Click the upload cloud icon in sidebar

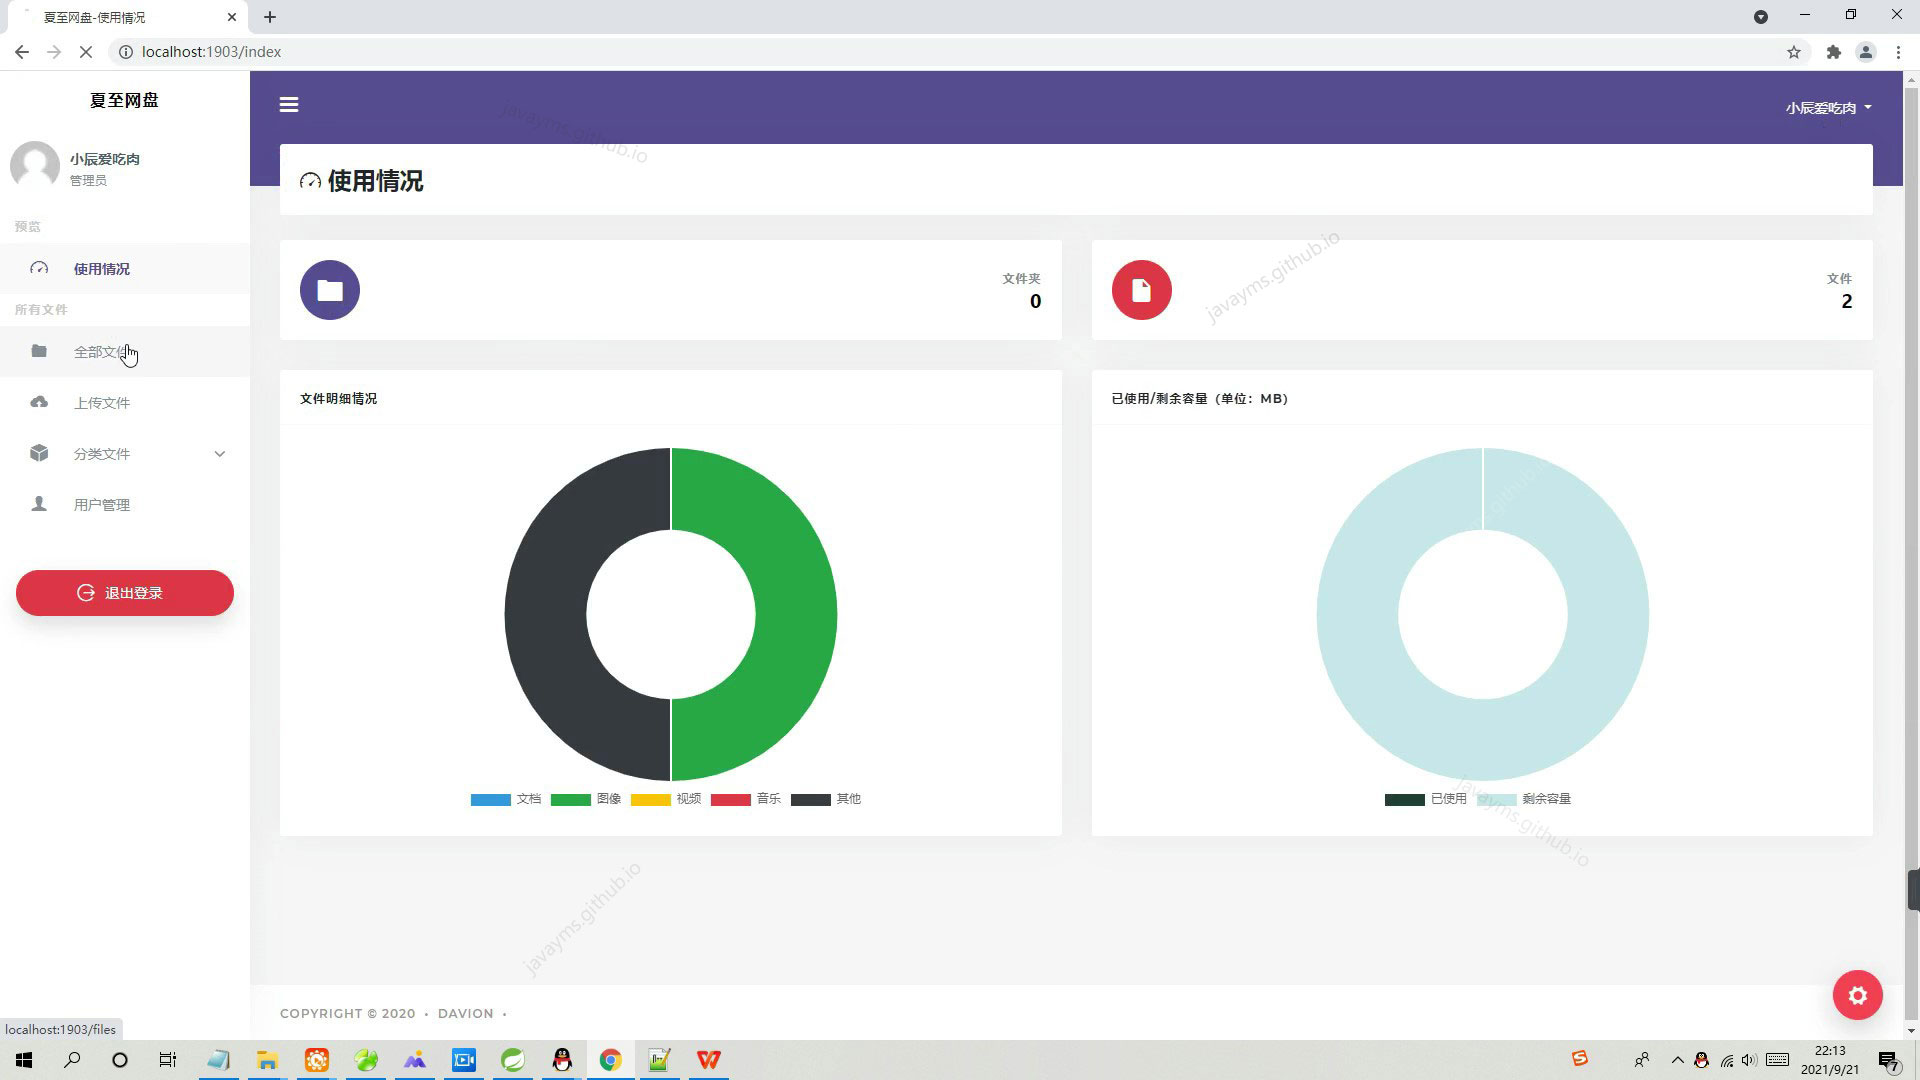(x=39, y=402)
